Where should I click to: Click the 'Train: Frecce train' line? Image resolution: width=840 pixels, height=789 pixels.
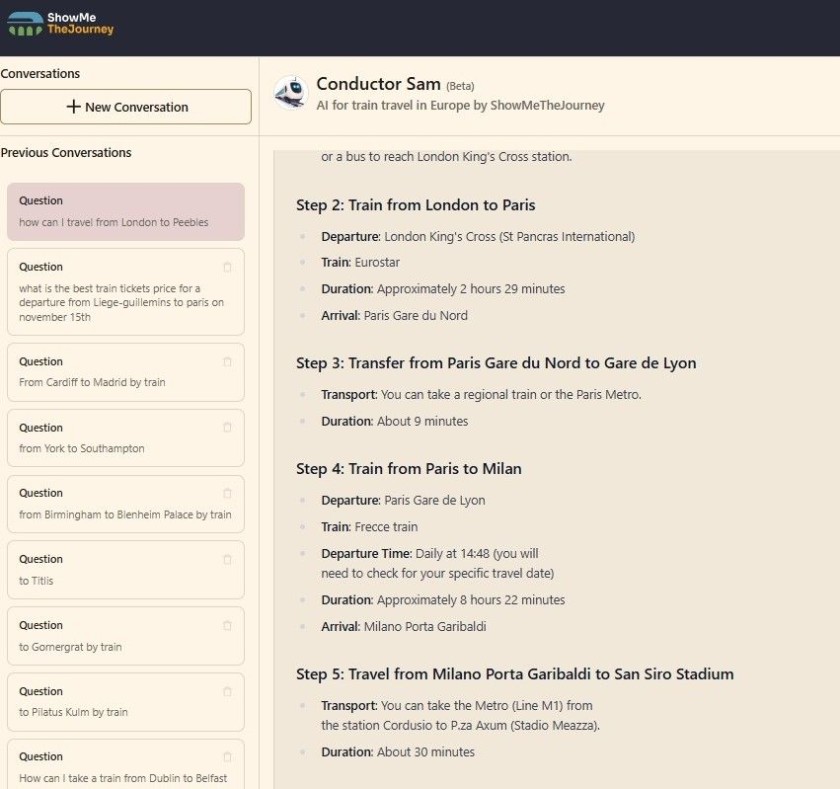[x=369, y=527]
